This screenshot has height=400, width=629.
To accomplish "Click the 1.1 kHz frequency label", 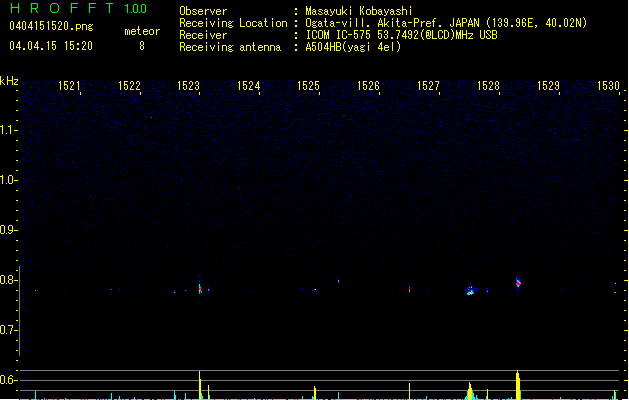I will (x=8, y=130).
